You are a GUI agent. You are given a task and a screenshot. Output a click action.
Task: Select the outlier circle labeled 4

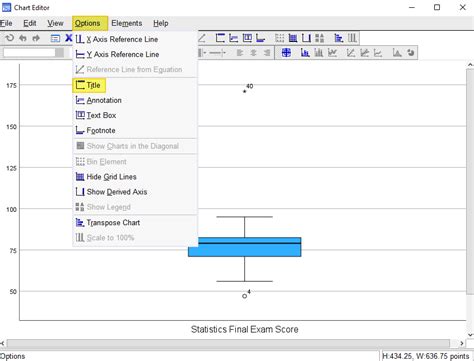[x=244, y=296]
